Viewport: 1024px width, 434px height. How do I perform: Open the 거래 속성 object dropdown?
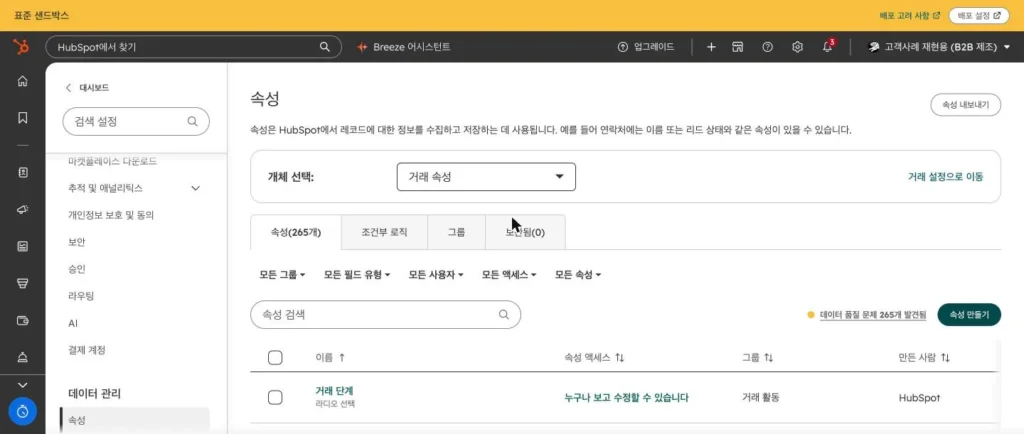(x=486, y=177)
